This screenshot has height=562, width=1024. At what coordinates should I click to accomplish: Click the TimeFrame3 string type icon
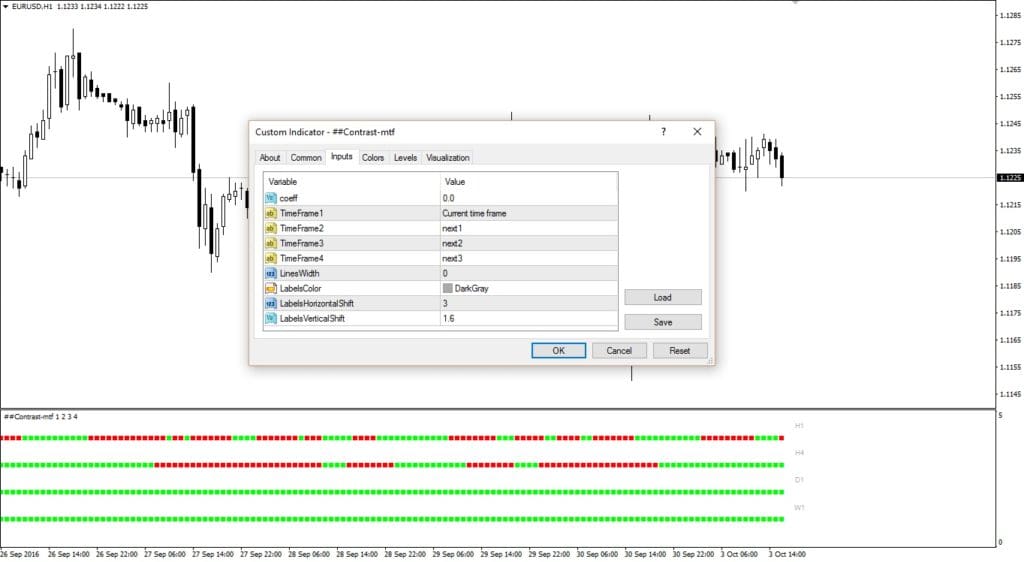click(x=270, y=243)
